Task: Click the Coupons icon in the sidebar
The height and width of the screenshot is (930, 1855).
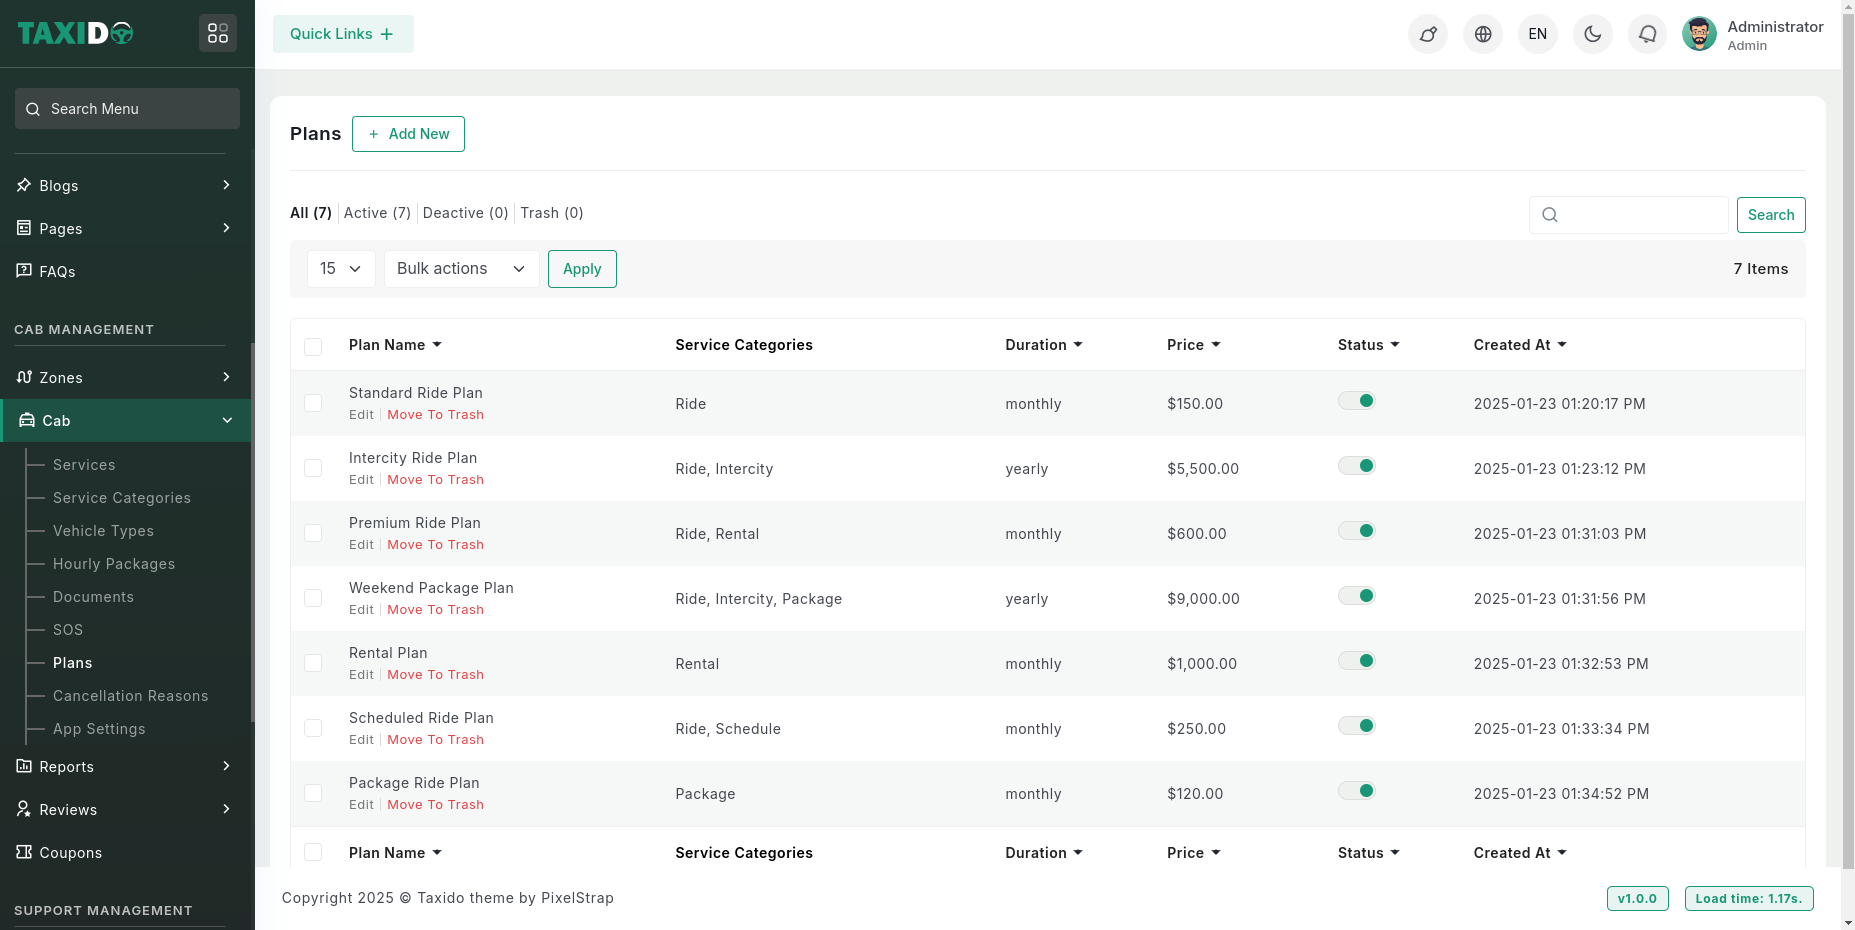Action: click(x=24, y=852)
